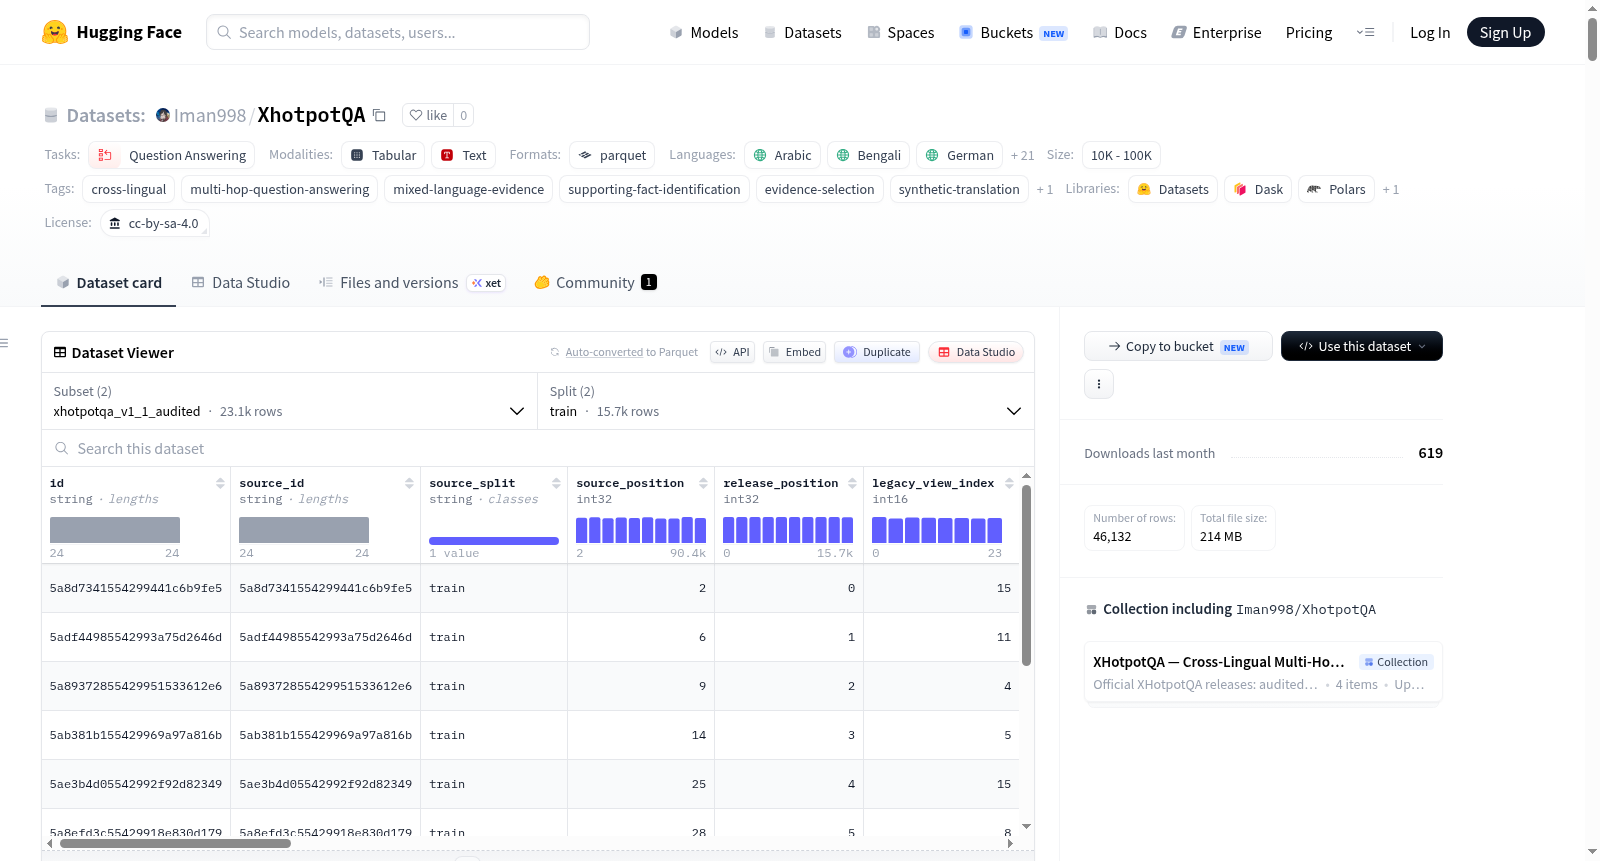Viewport: 1600px width, 861px height.
Task: Select the German language tag
Action: pos(959,155)
